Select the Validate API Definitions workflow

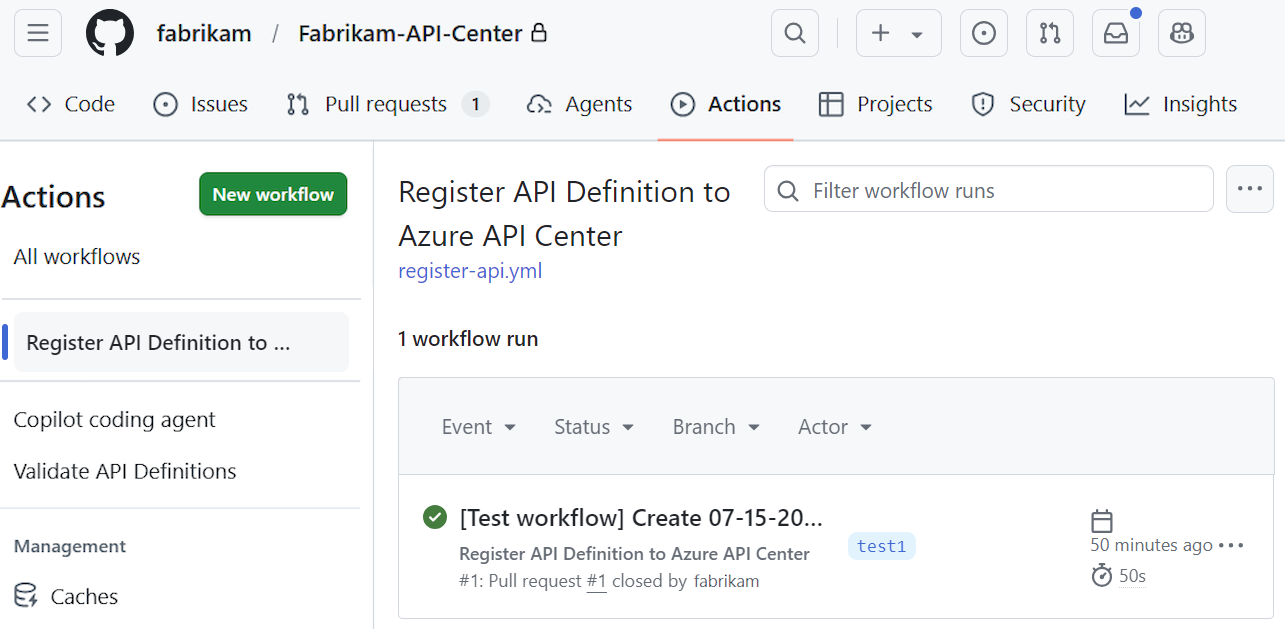coord(124,471)
